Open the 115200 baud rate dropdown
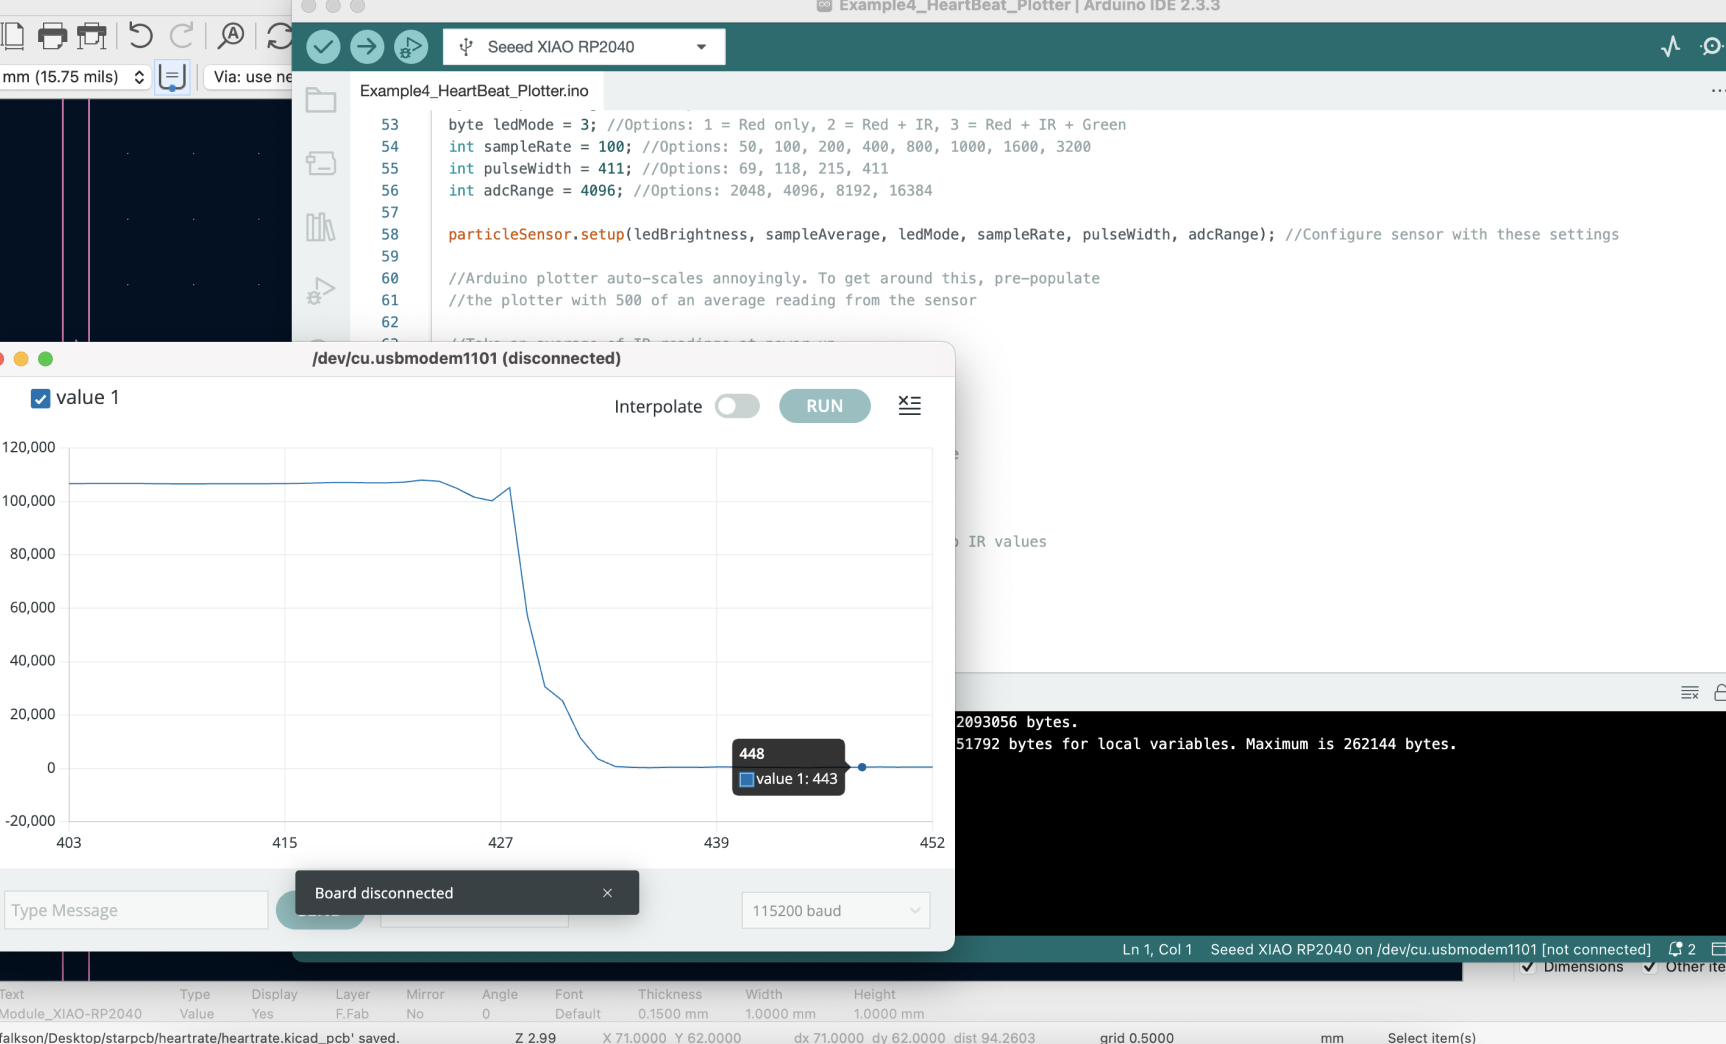The image size is (1726, 1044). (x=836, y=911)
